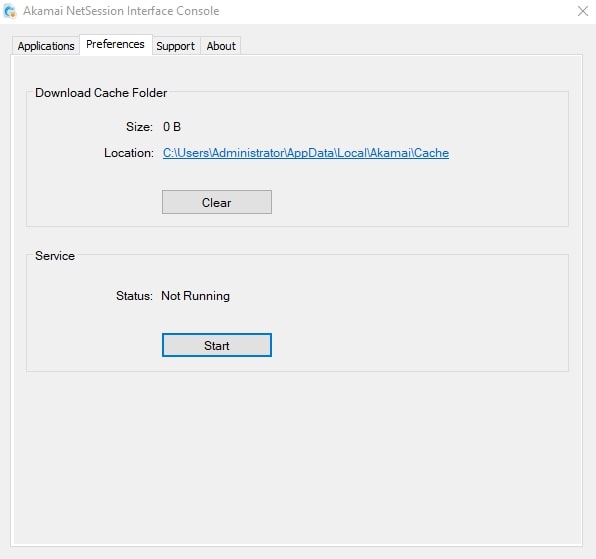
Task: Click the "Location:" label
Action: coord(129,153)
